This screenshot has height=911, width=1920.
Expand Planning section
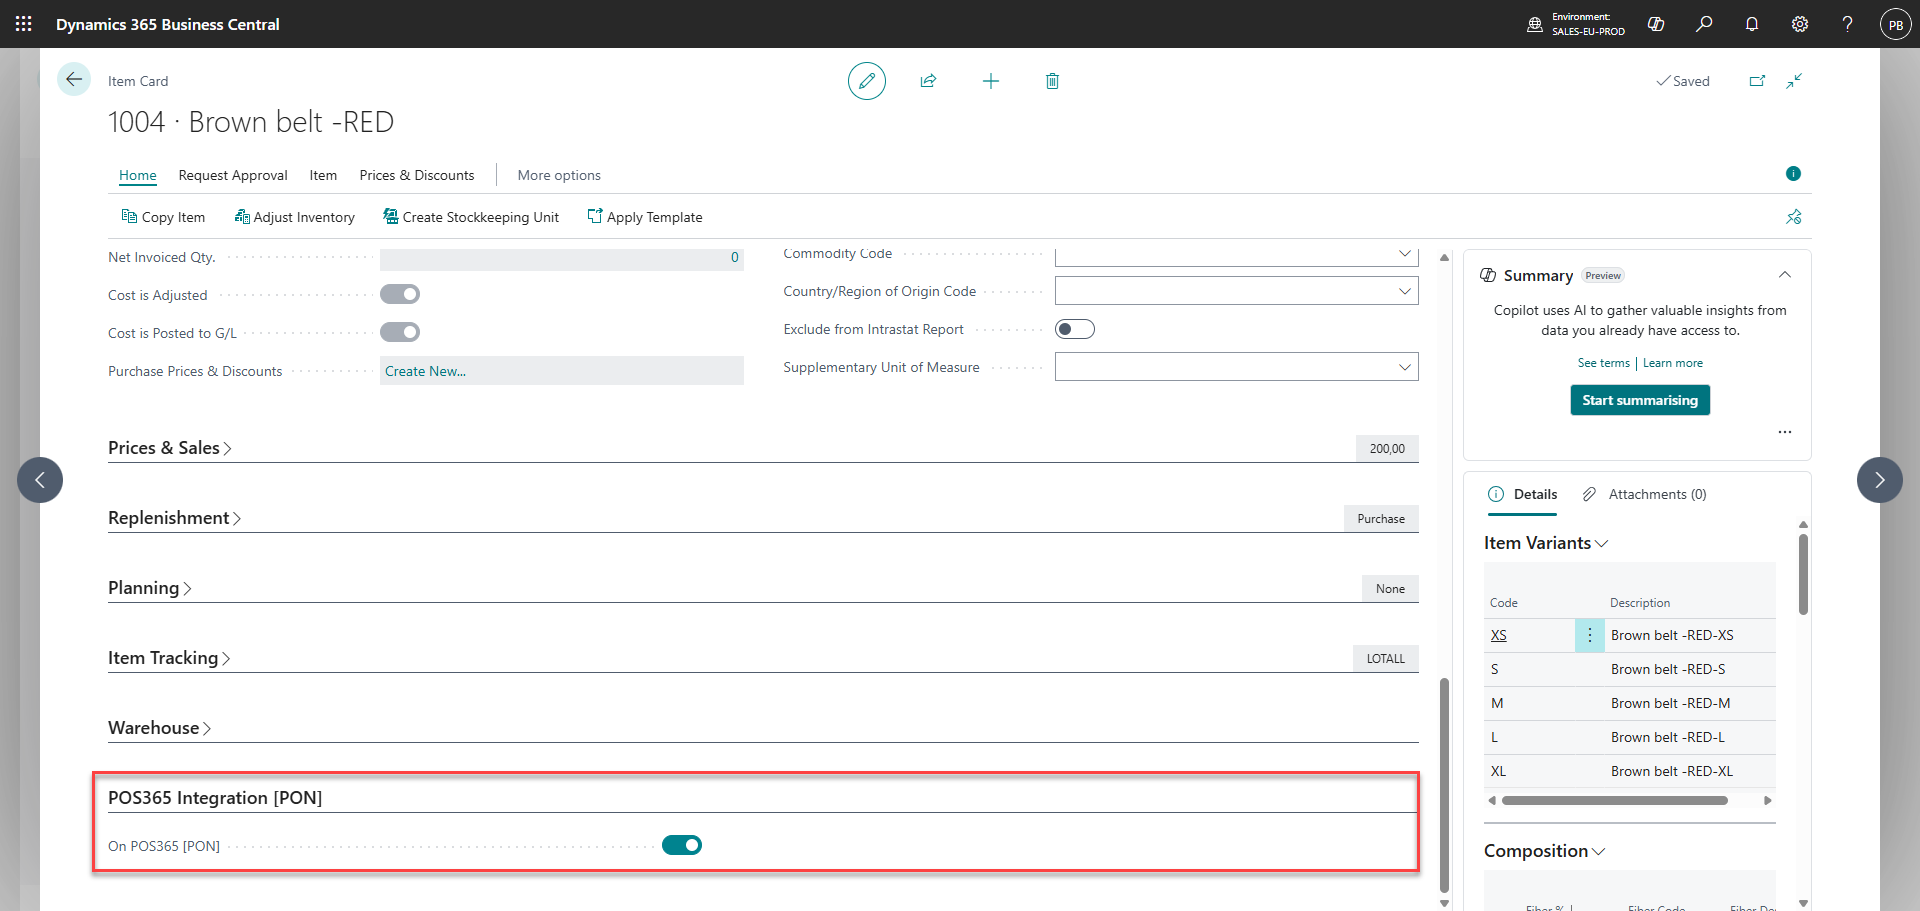point(149,588)
